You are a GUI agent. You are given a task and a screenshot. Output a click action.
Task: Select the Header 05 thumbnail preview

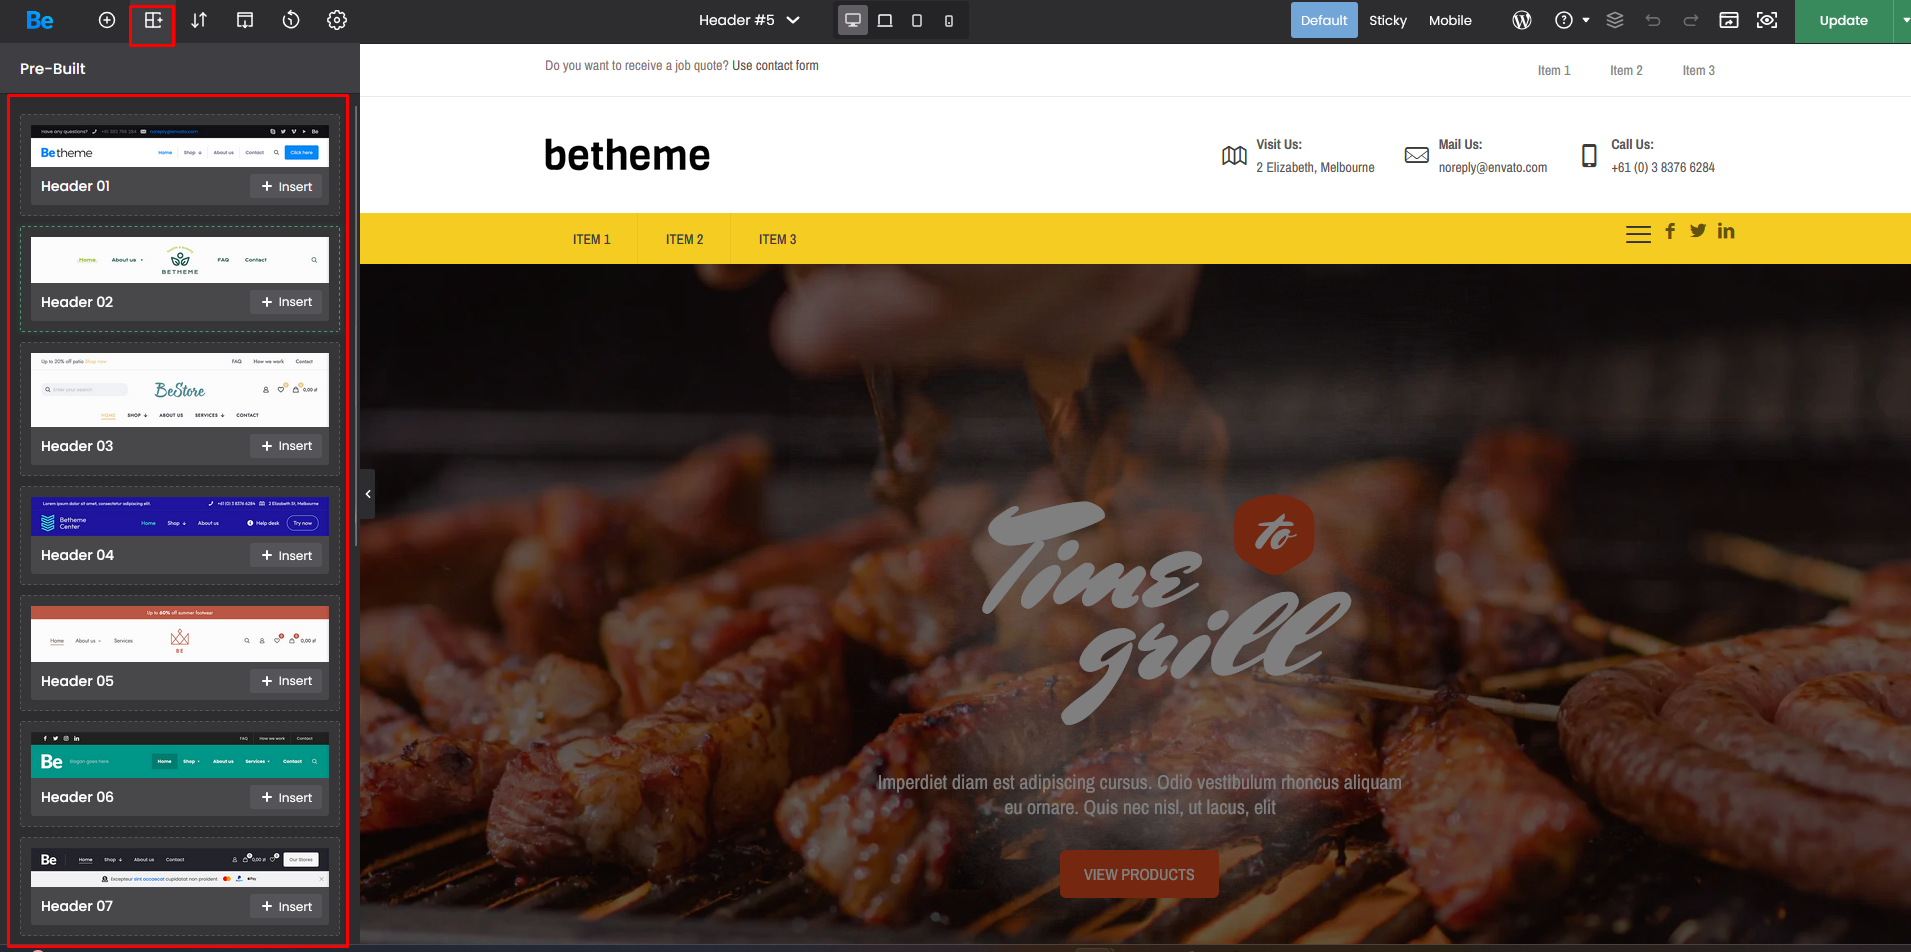[180, 633]
